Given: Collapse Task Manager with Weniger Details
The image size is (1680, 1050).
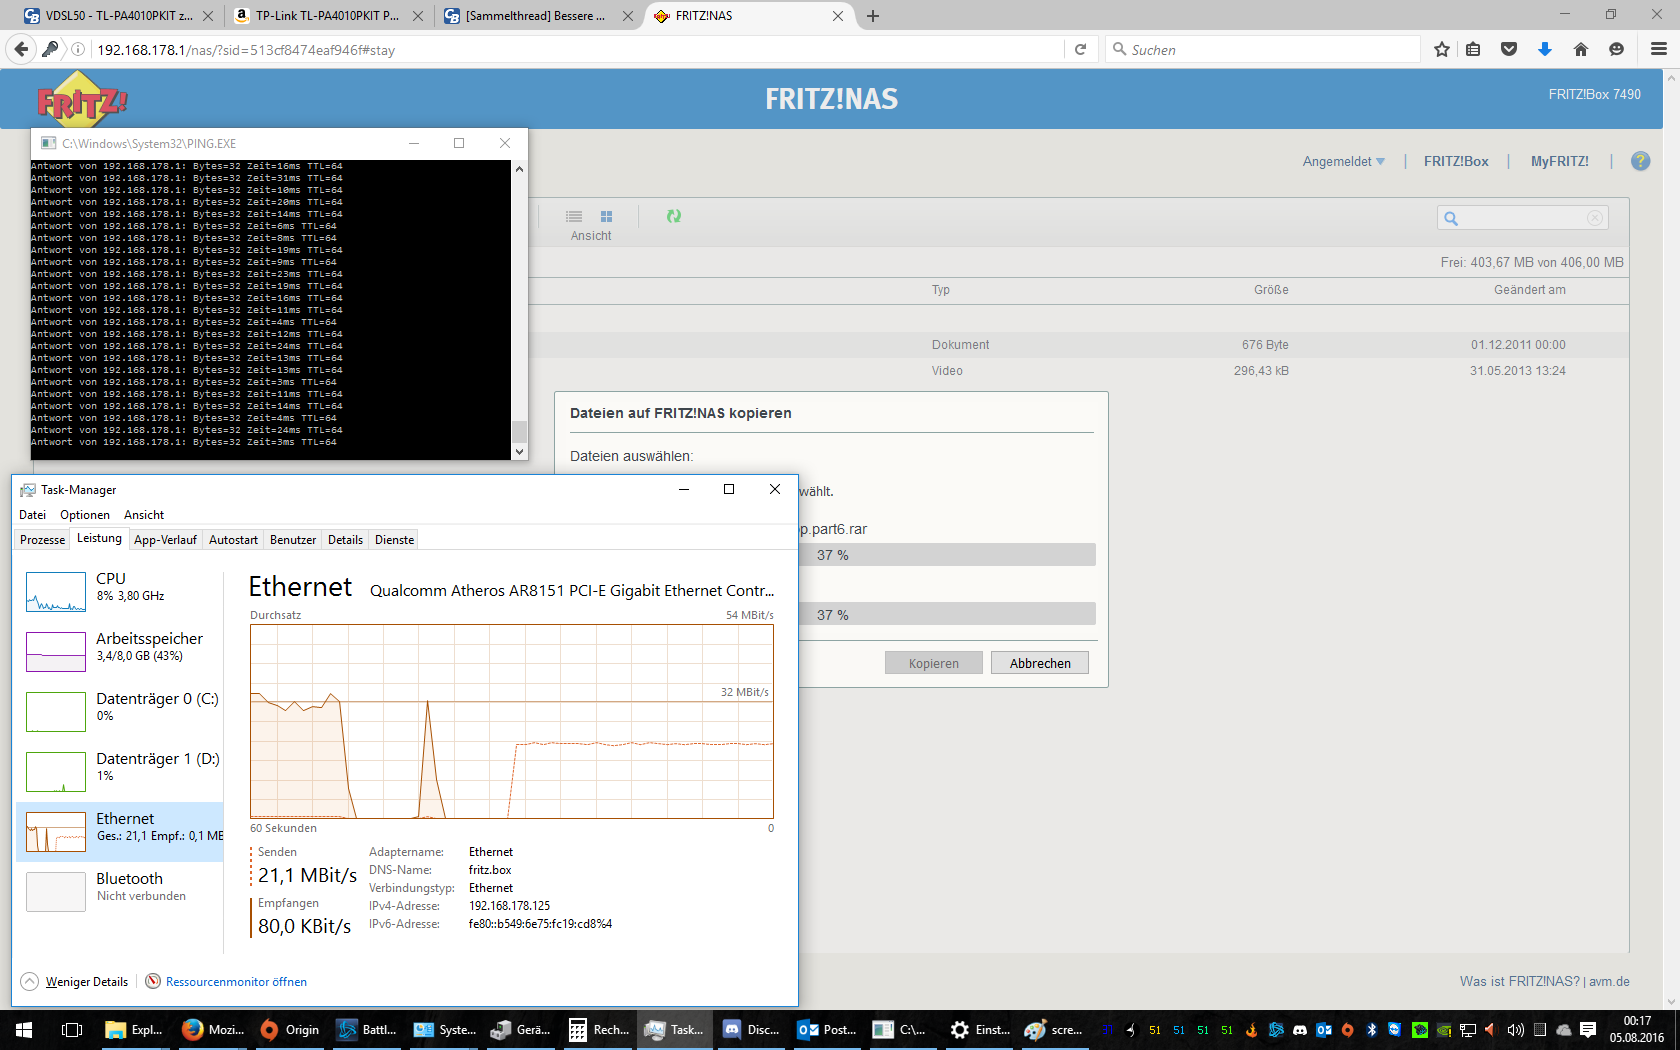Looking at the screenshot, I should point(75,982).
